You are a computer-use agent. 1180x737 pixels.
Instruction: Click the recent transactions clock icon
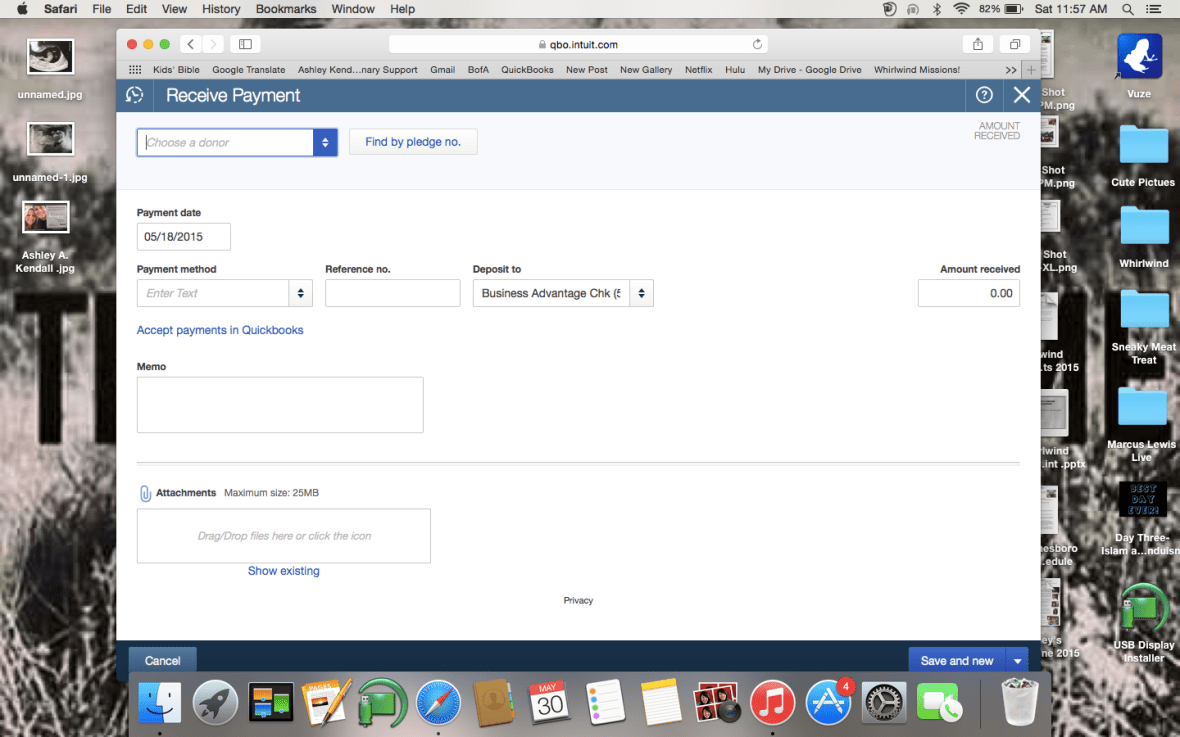pyautogui.click(x=135, y=95)
